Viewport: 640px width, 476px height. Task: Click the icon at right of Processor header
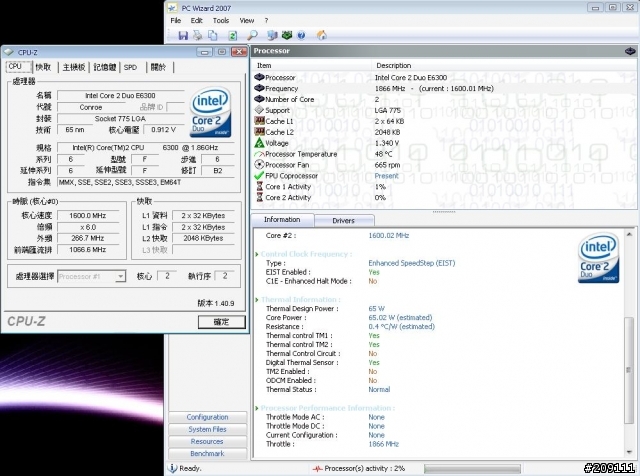coord(630,51)
